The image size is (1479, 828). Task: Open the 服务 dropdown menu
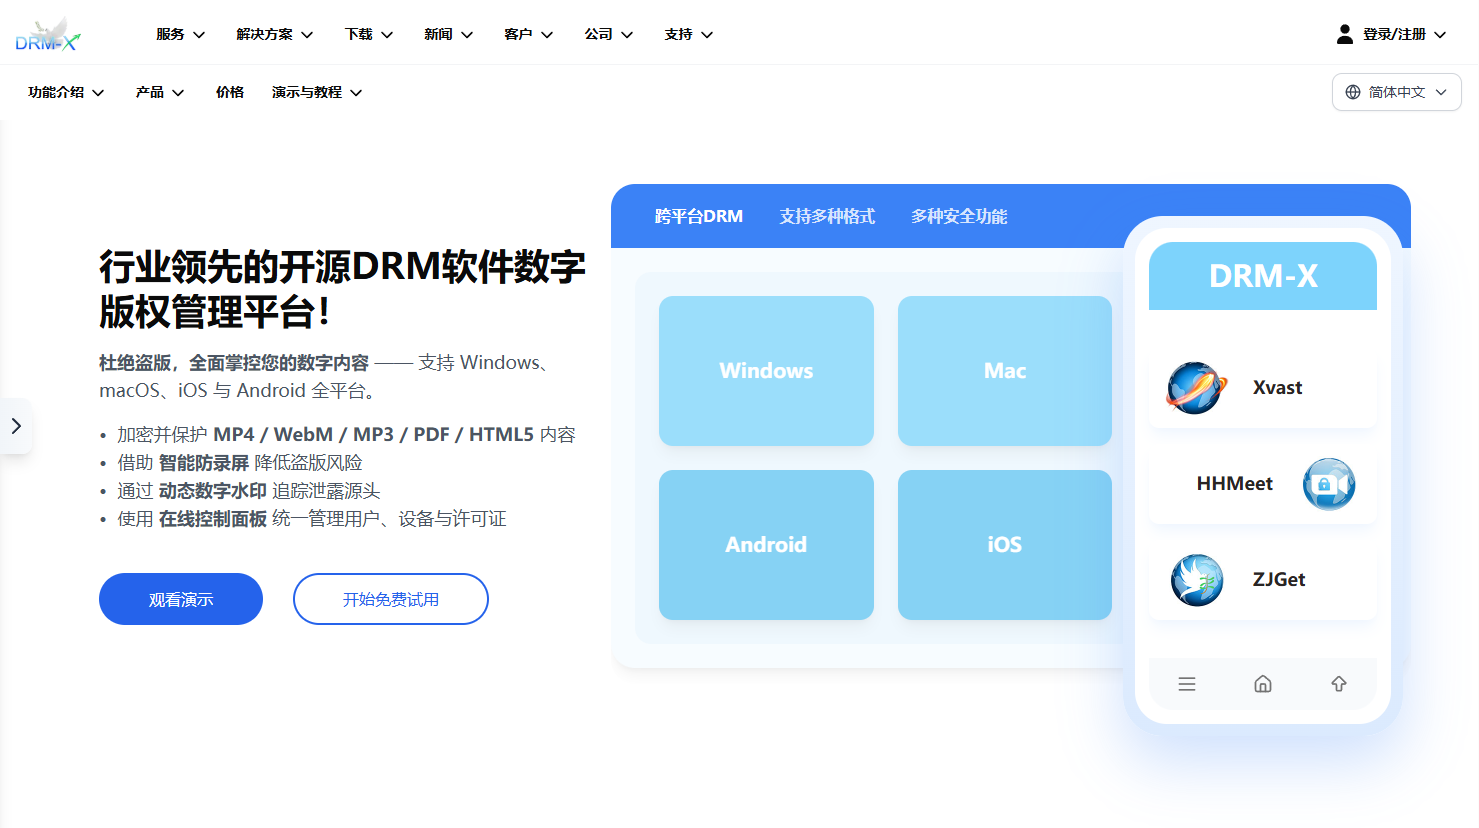click(181, 34)
